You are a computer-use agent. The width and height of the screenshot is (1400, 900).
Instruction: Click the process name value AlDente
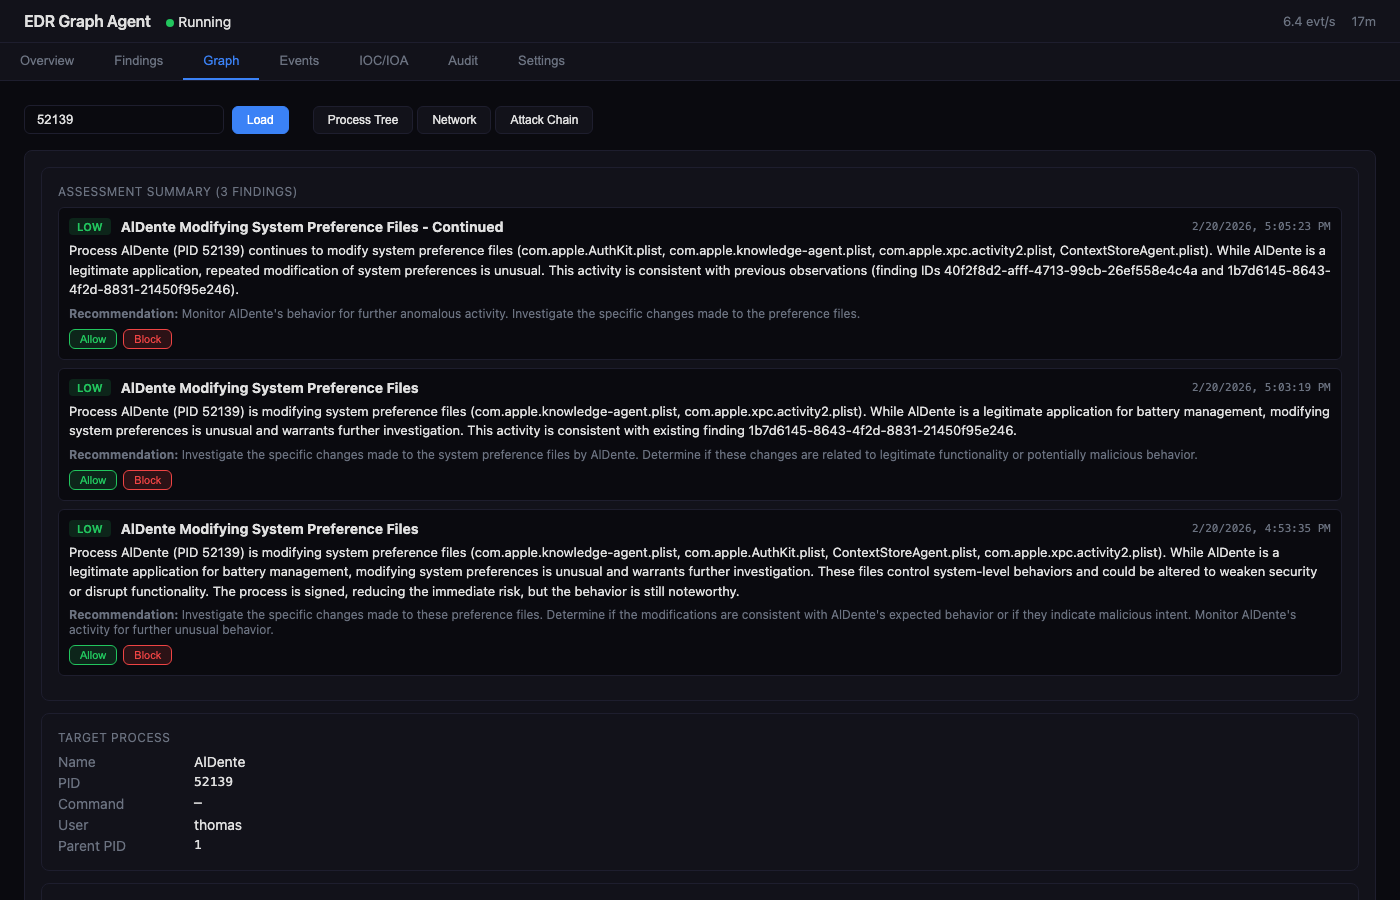[x=220, y=762]
